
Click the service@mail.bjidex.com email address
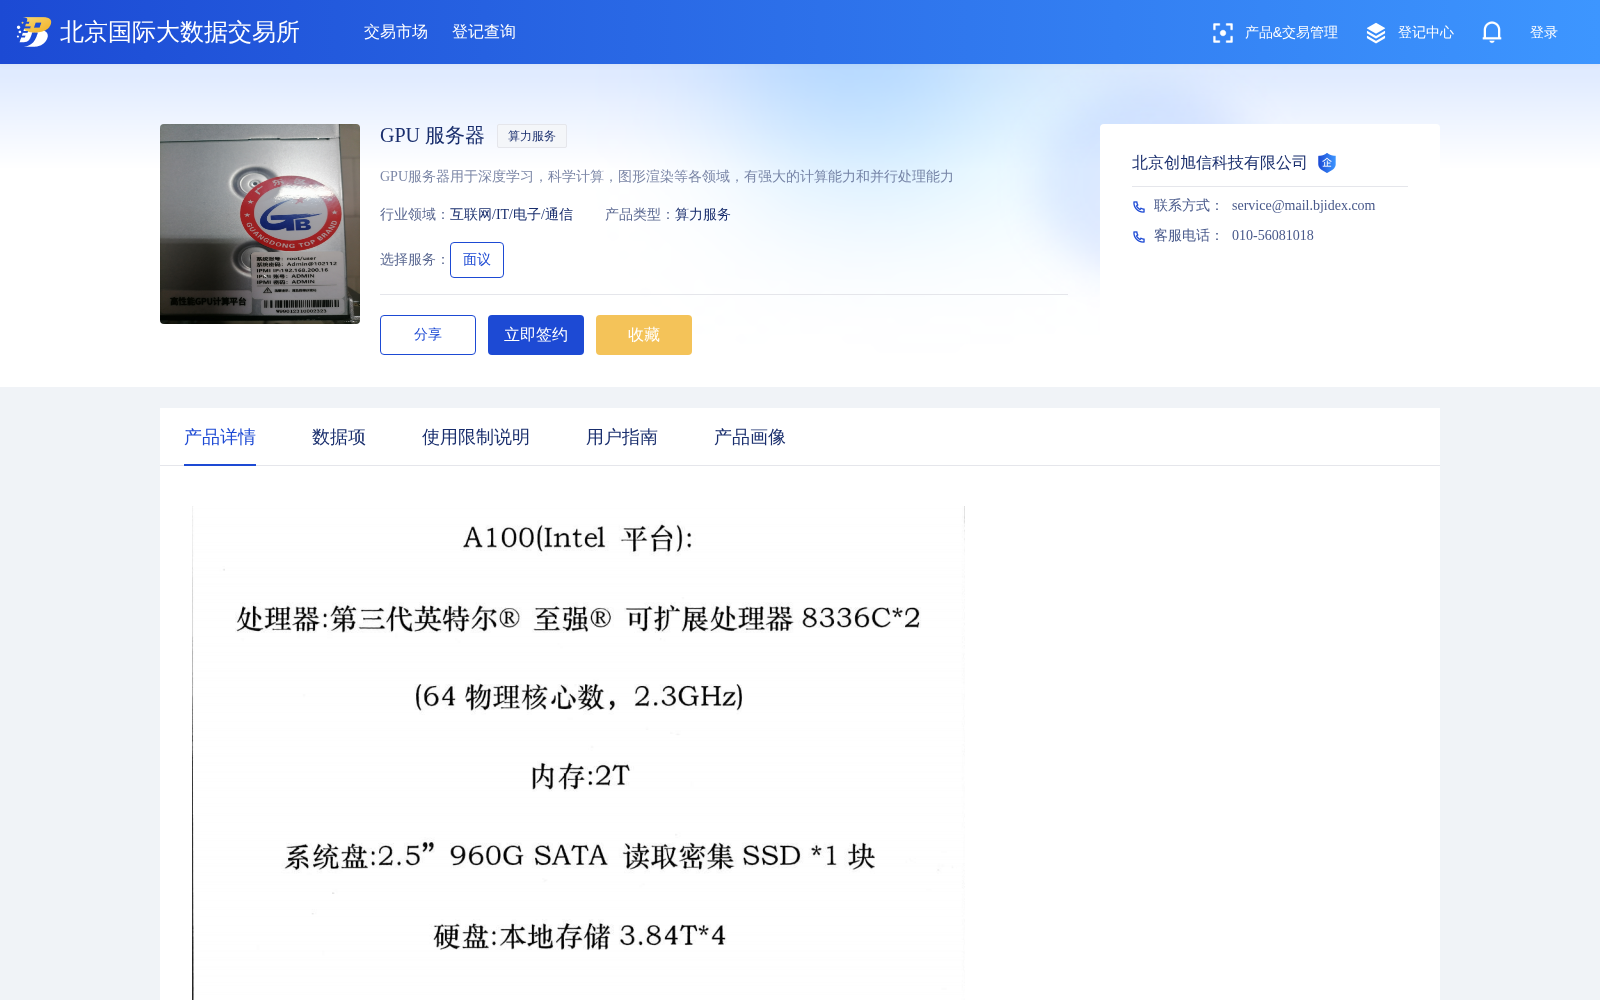pos(1303,206)
